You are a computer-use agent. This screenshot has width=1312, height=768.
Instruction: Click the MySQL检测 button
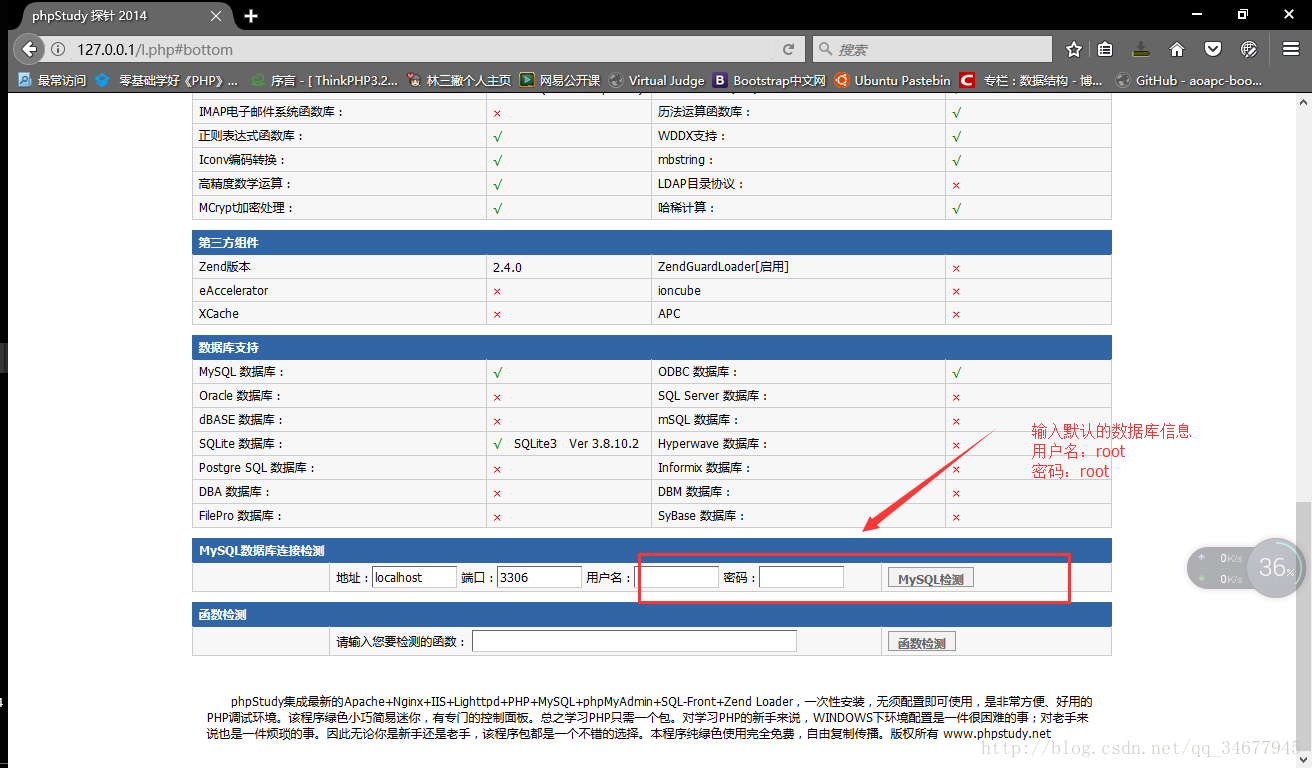[930, 578]
